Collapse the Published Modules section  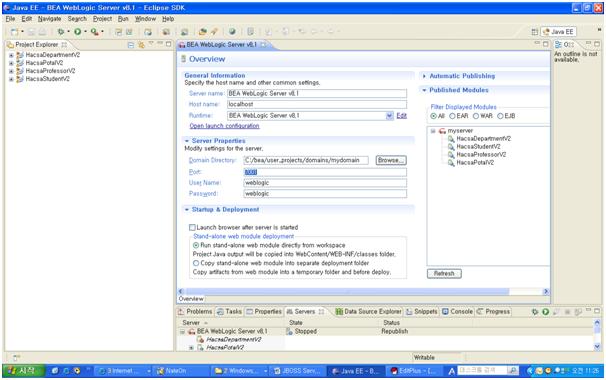(424, 90)
